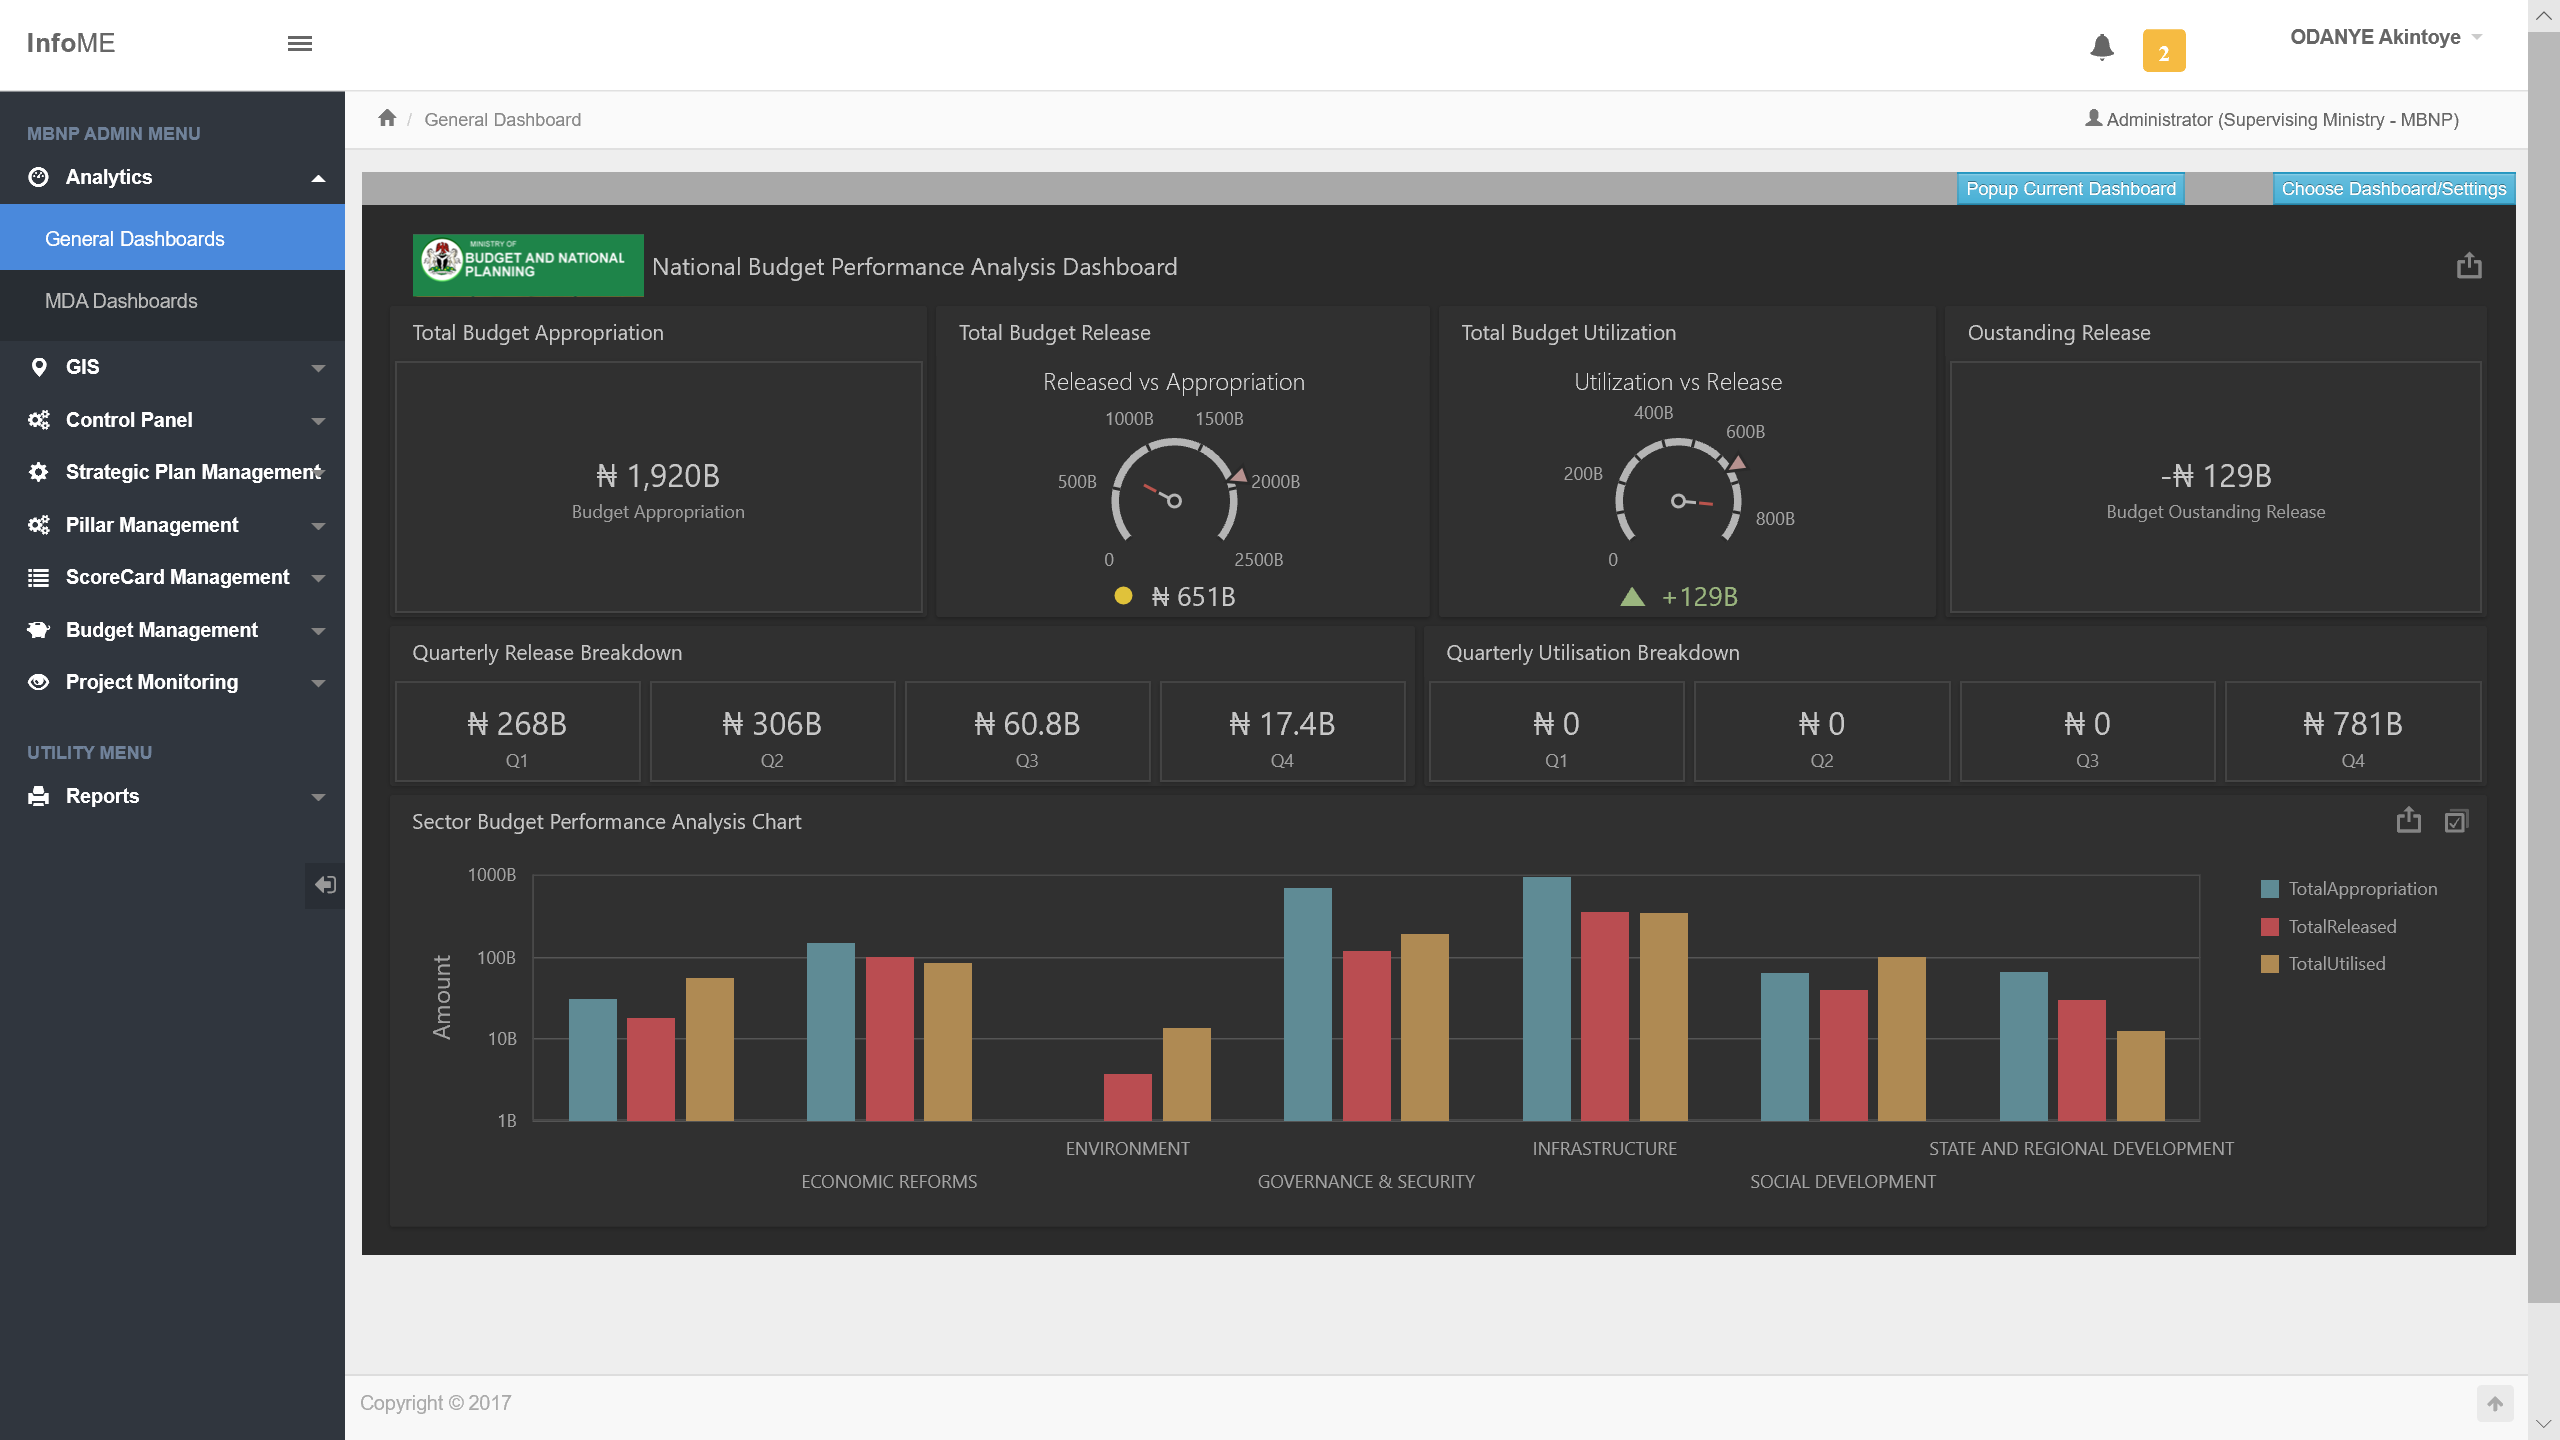The image size is (2560, 1440).
Task: Click the ENVIRONMENT TotalUtilised bar
Action: [1186, 1074]
